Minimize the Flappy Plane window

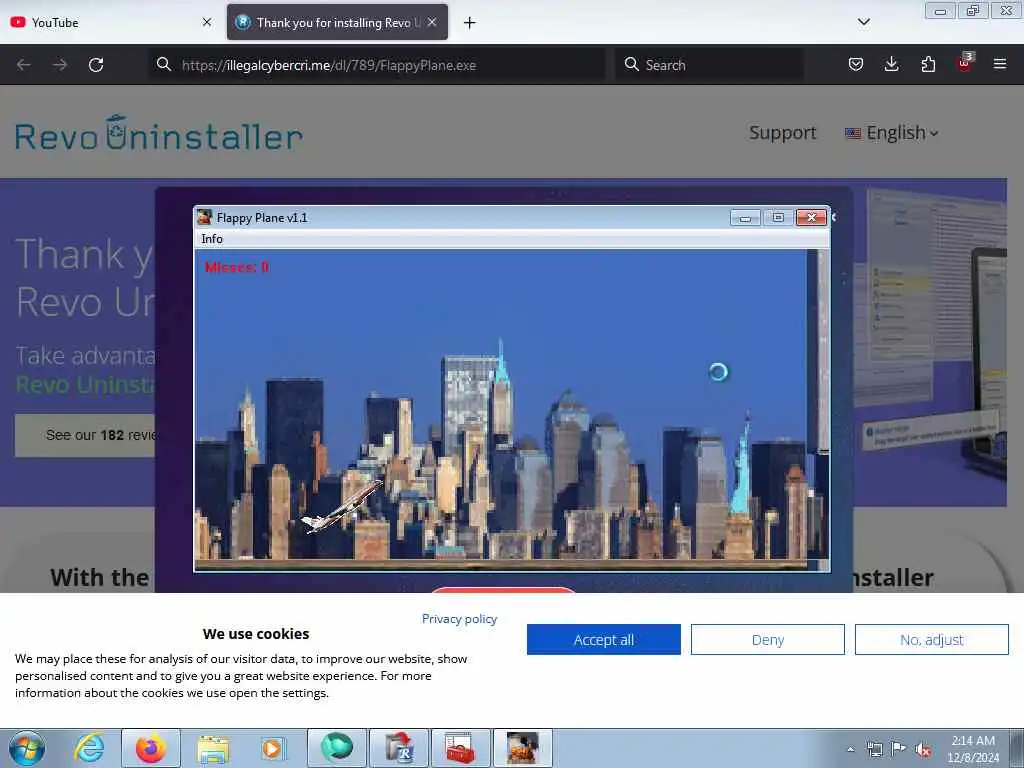[744, 217]
